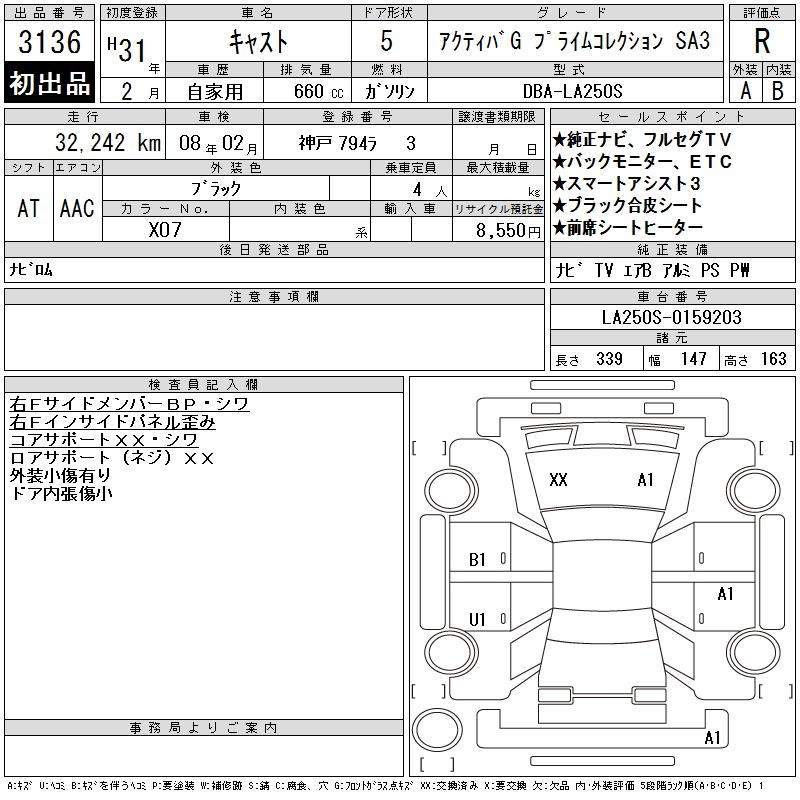Click the recycle deposit 8,550円
The width and height of the screenshot is (800, 800).
tap(508, 231)
